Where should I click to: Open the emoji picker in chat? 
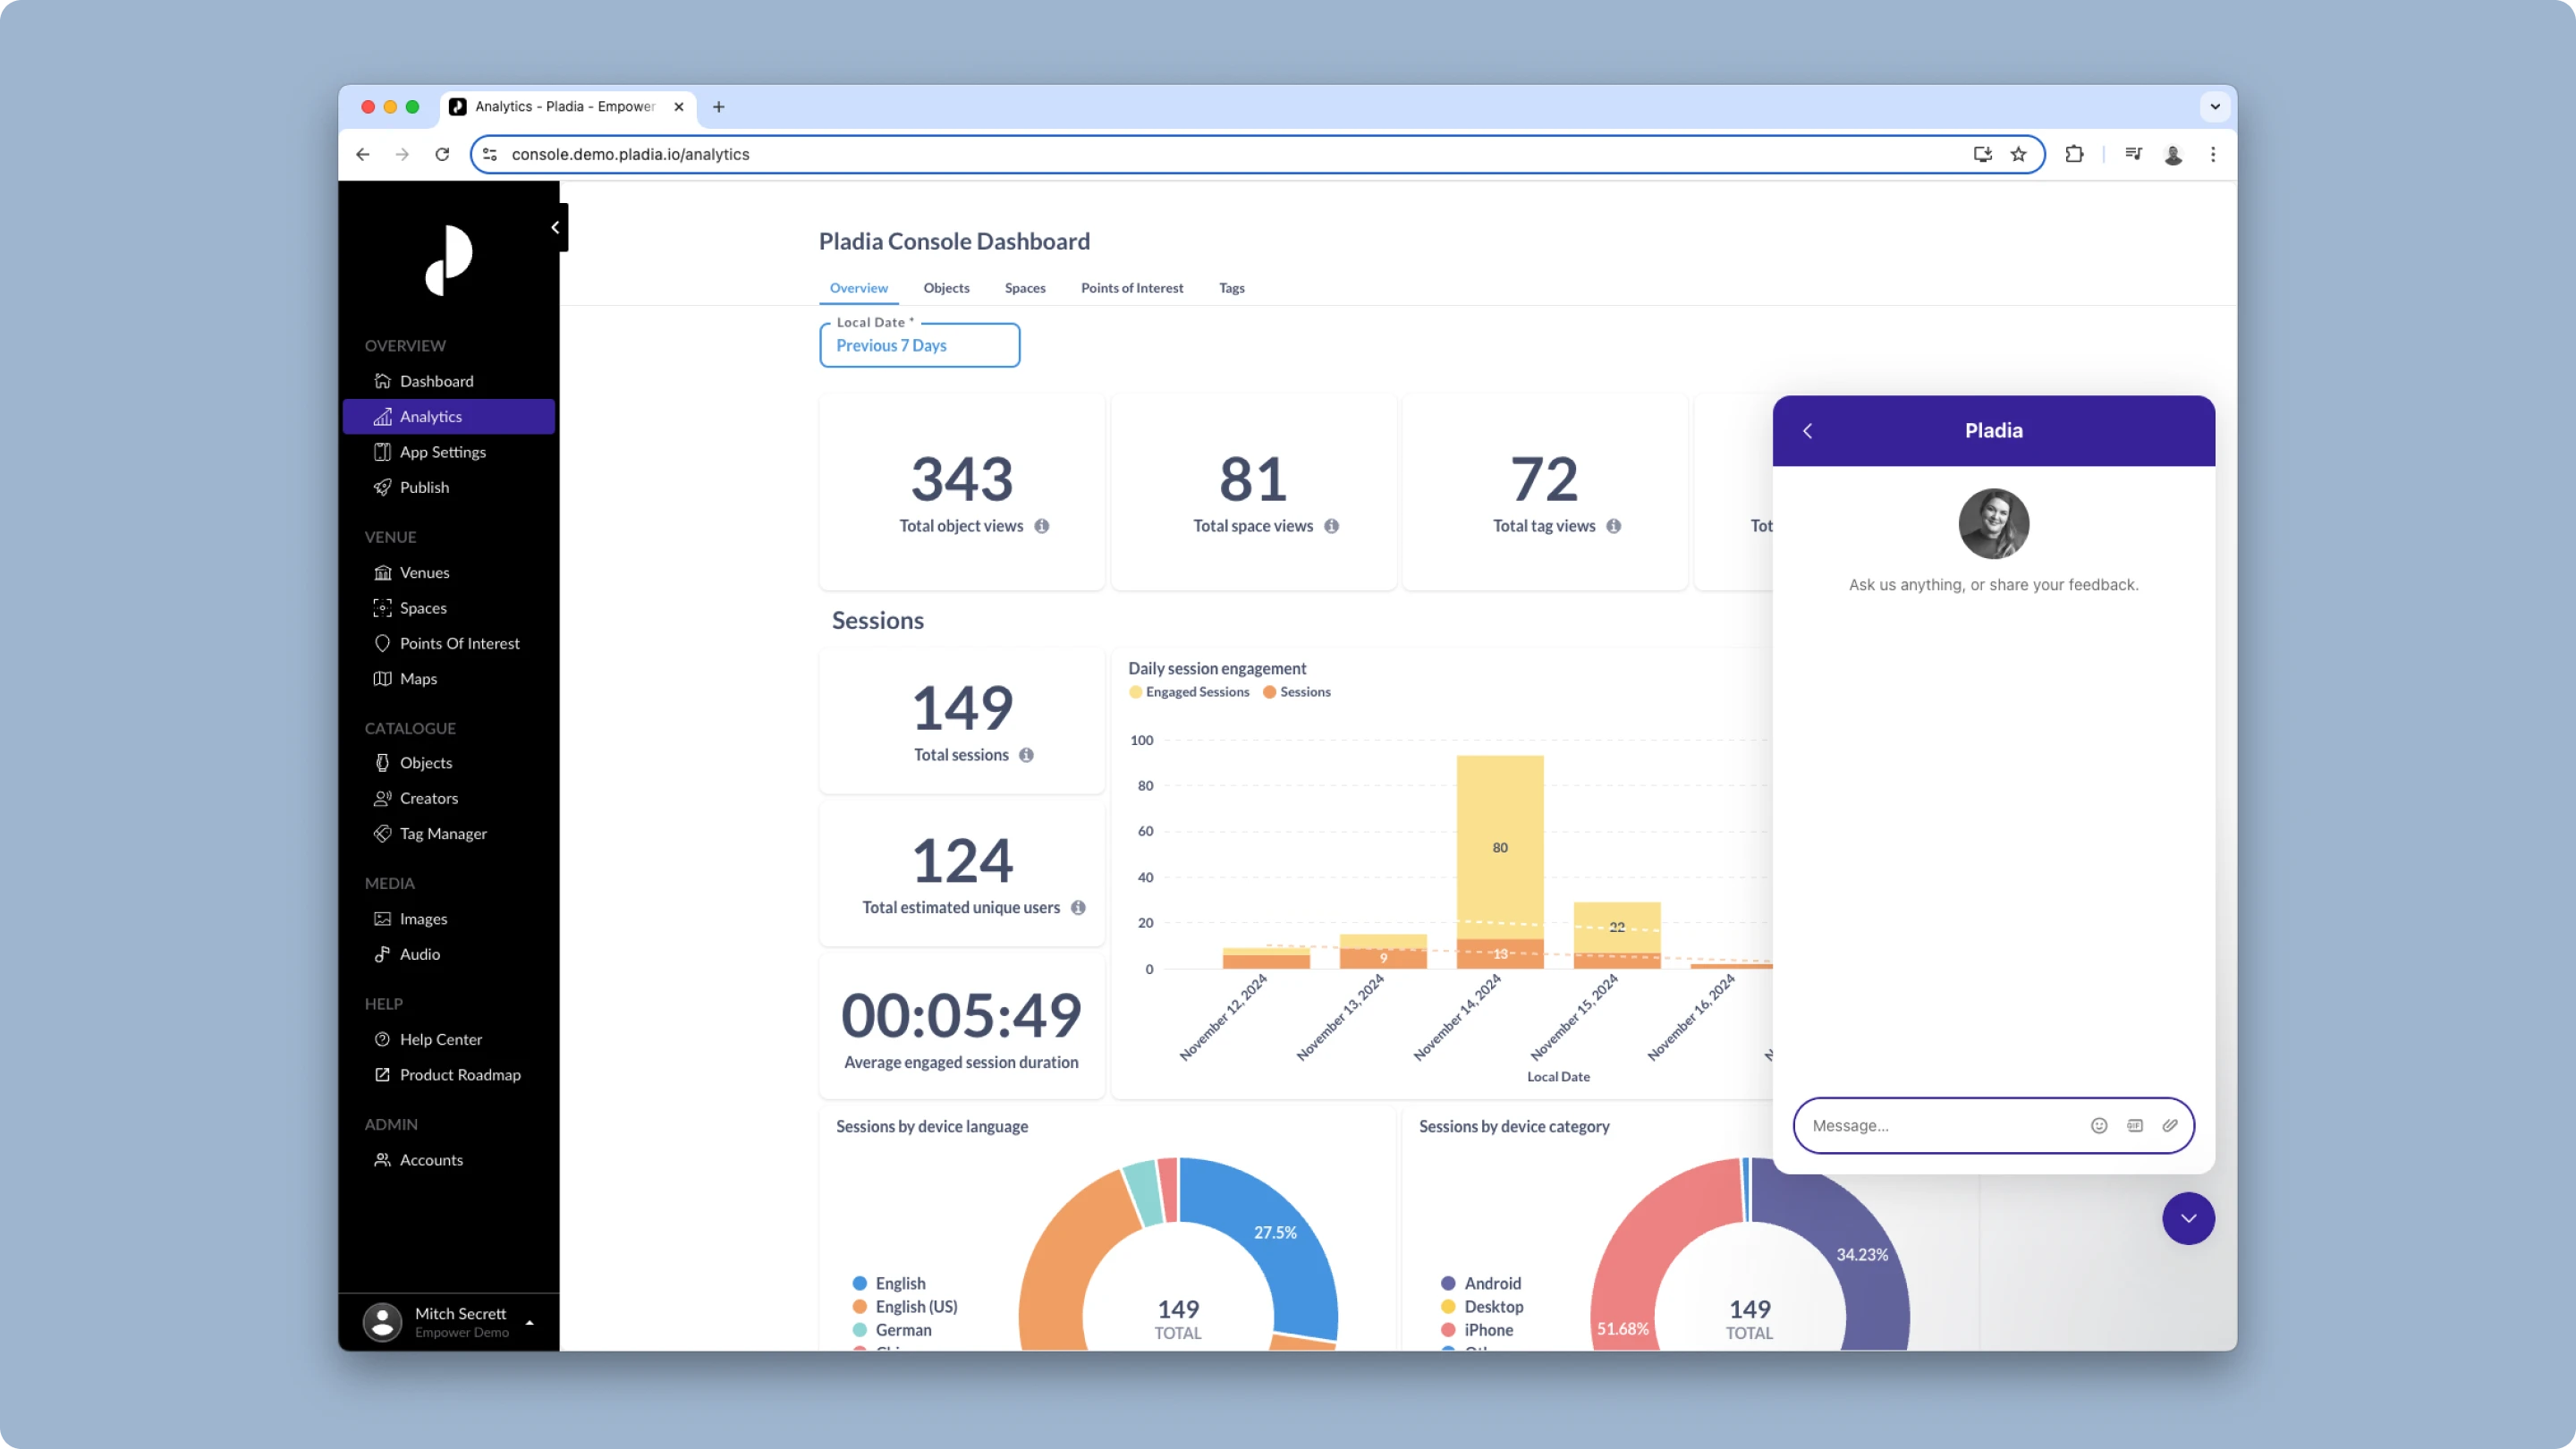pyautogui.click(x=2099, y=1126)
